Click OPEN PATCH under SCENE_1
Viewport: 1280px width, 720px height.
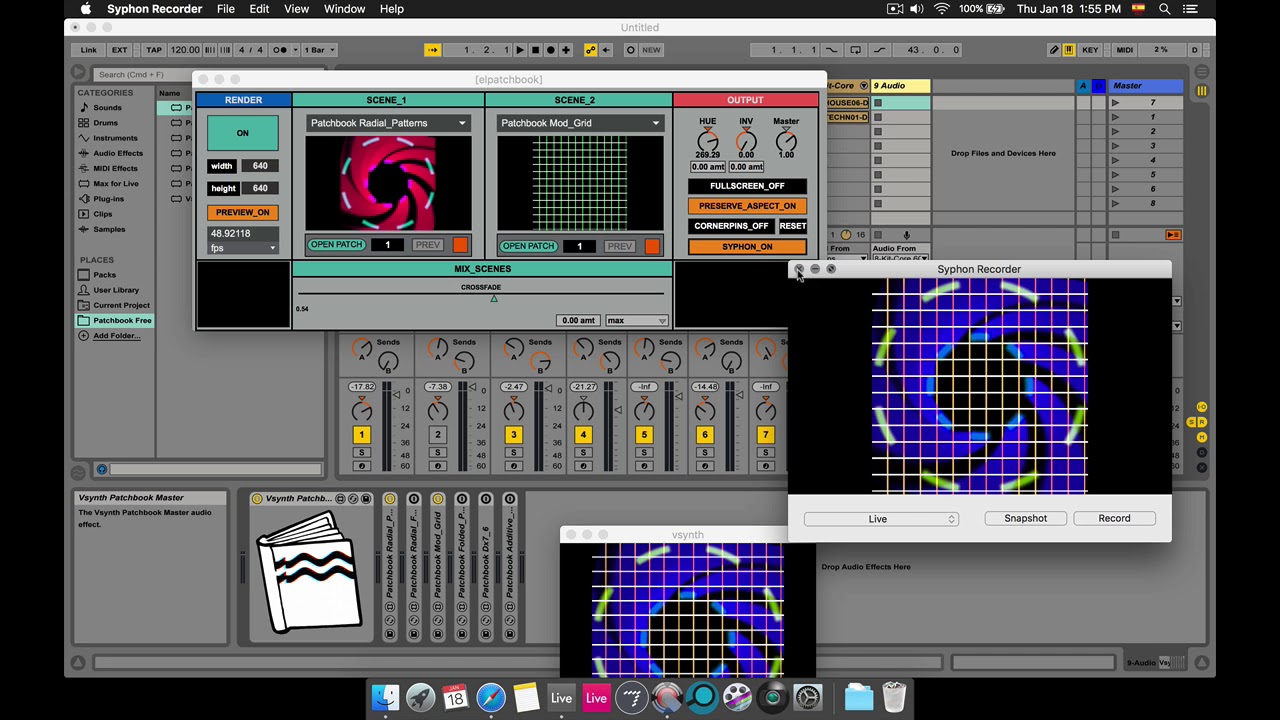coord(336,245)
